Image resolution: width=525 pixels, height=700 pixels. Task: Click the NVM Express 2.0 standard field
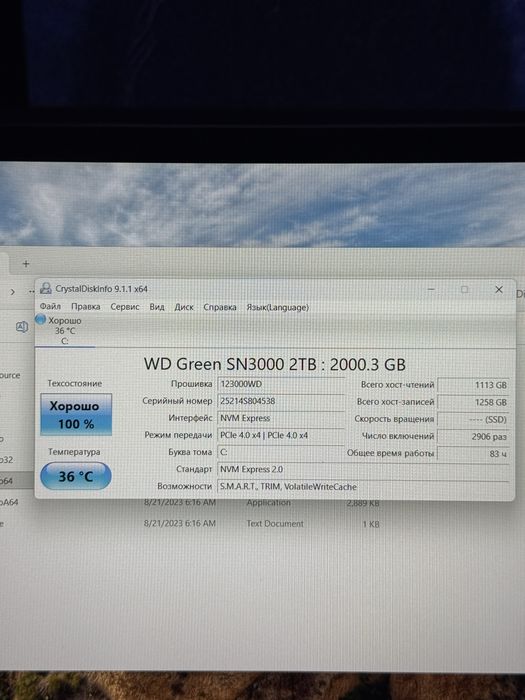click(x=363, y=470)
